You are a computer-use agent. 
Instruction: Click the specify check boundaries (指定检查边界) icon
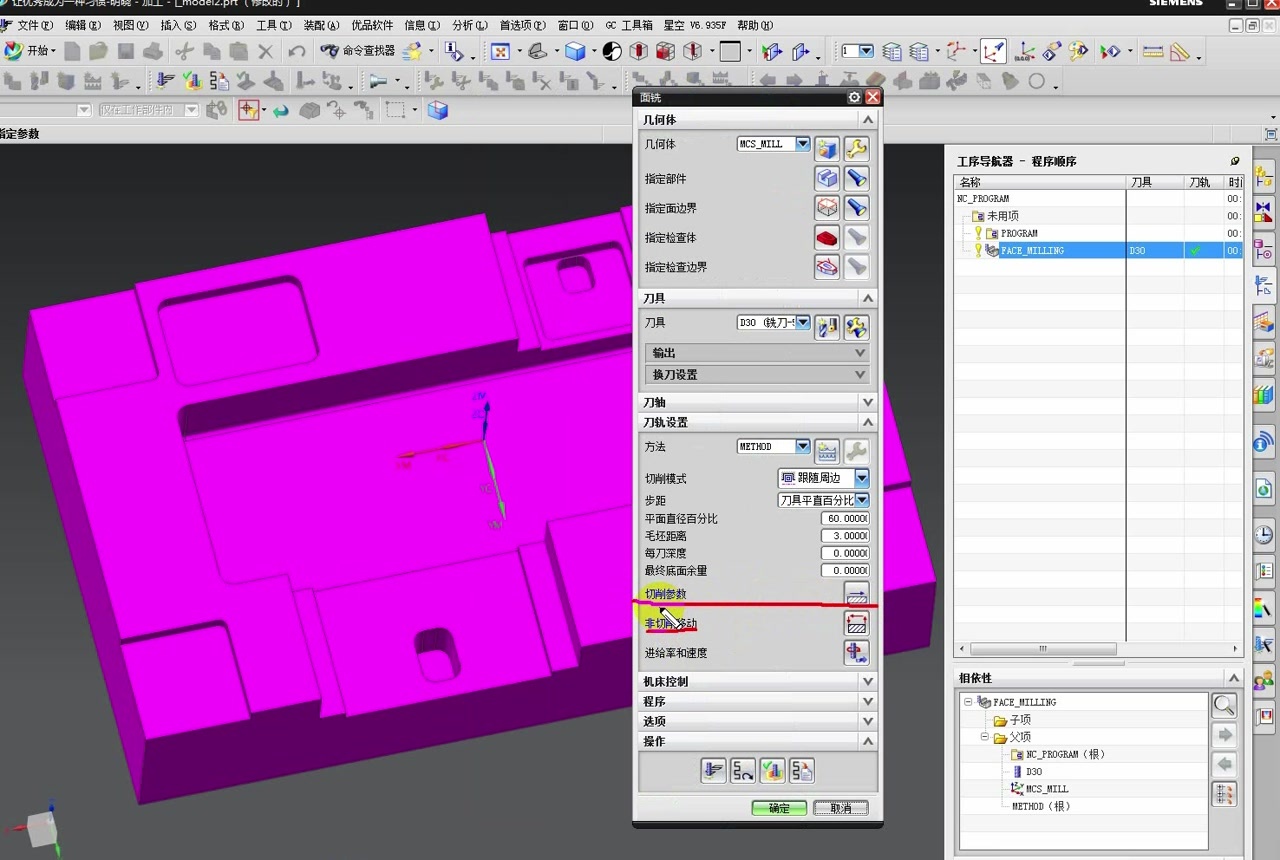827,267
